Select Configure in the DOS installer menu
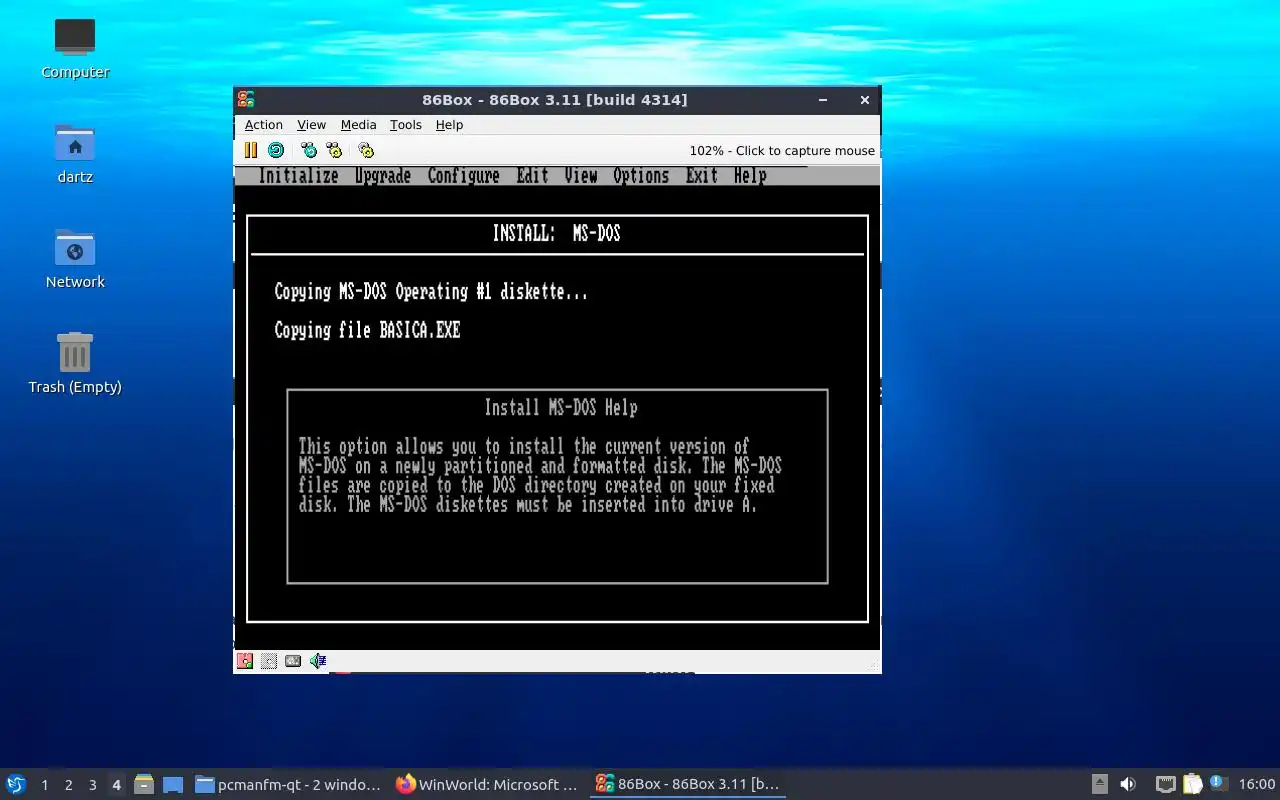1280x800 pixels. point(463,176)
